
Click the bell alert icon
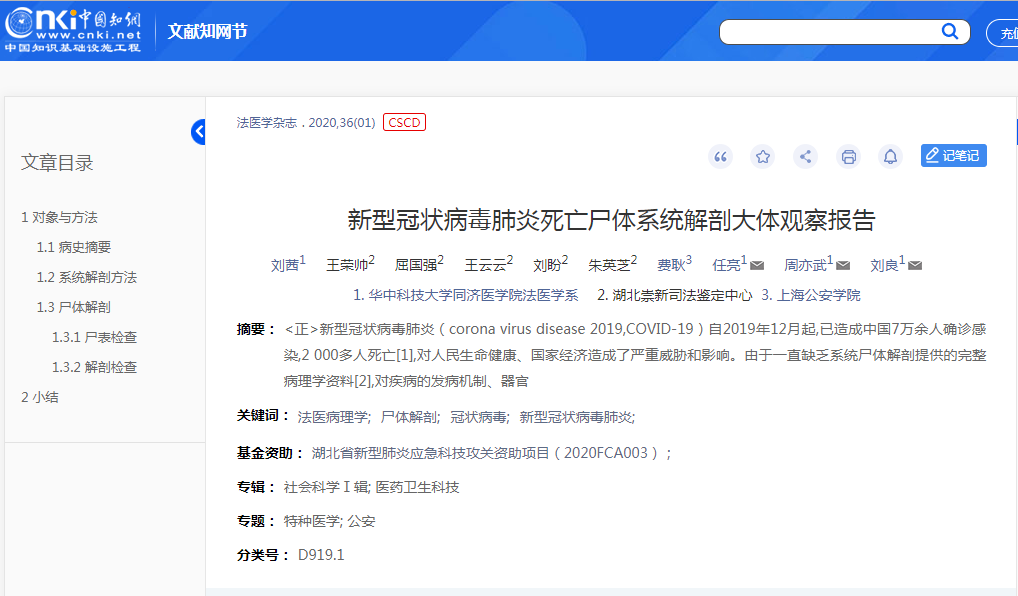tap(891, 156)
